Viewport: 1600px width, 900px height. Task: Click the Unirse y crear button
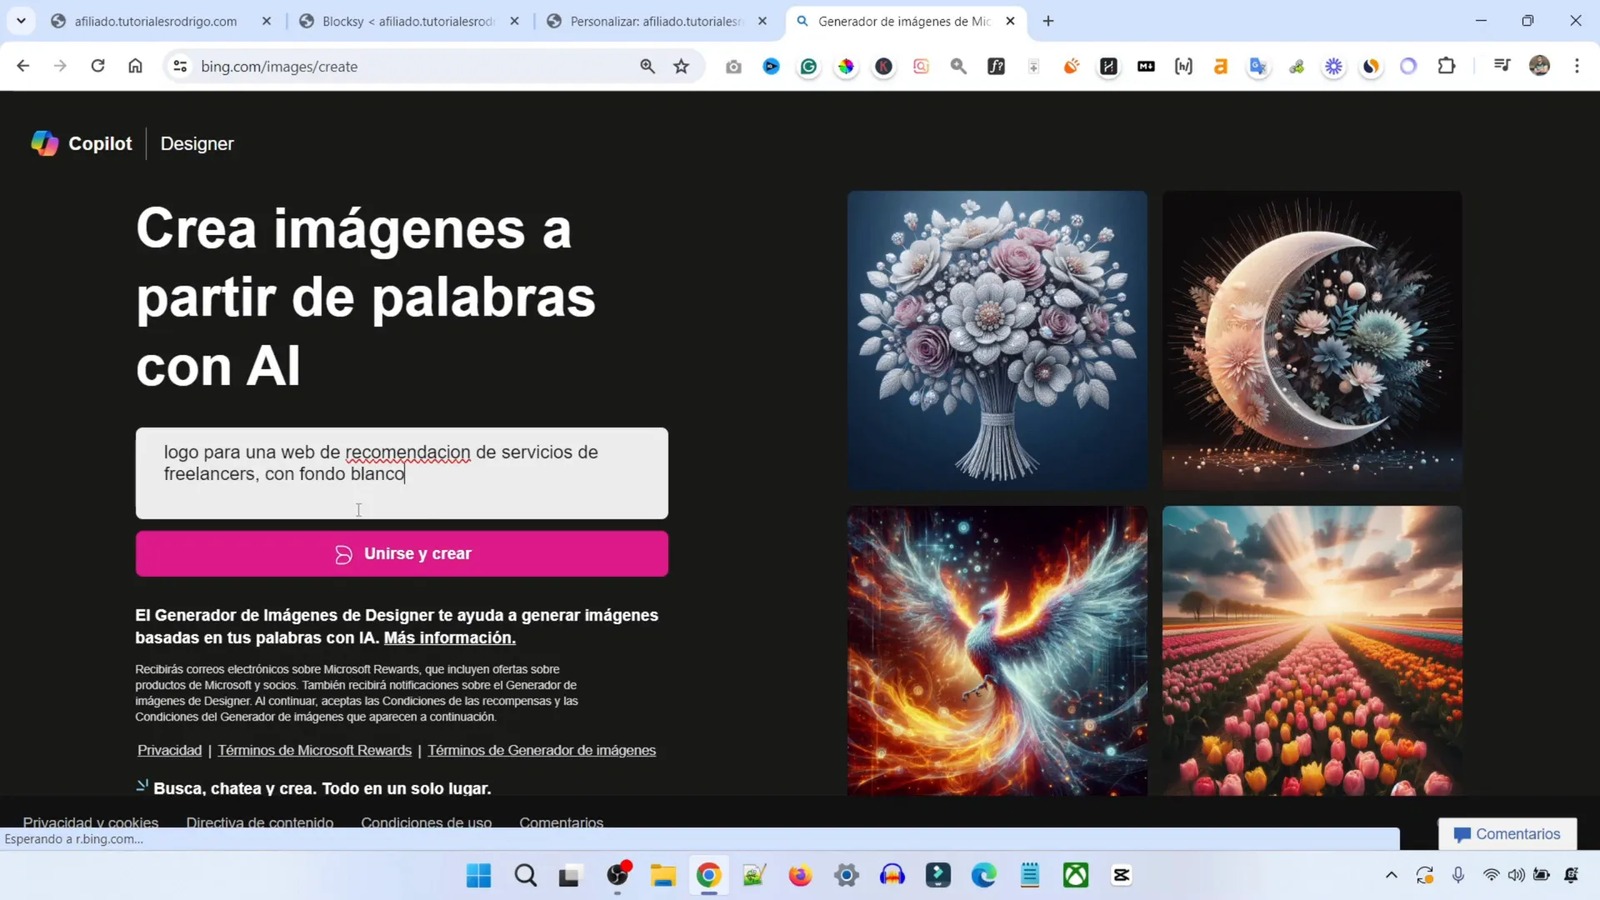[401, 553]
